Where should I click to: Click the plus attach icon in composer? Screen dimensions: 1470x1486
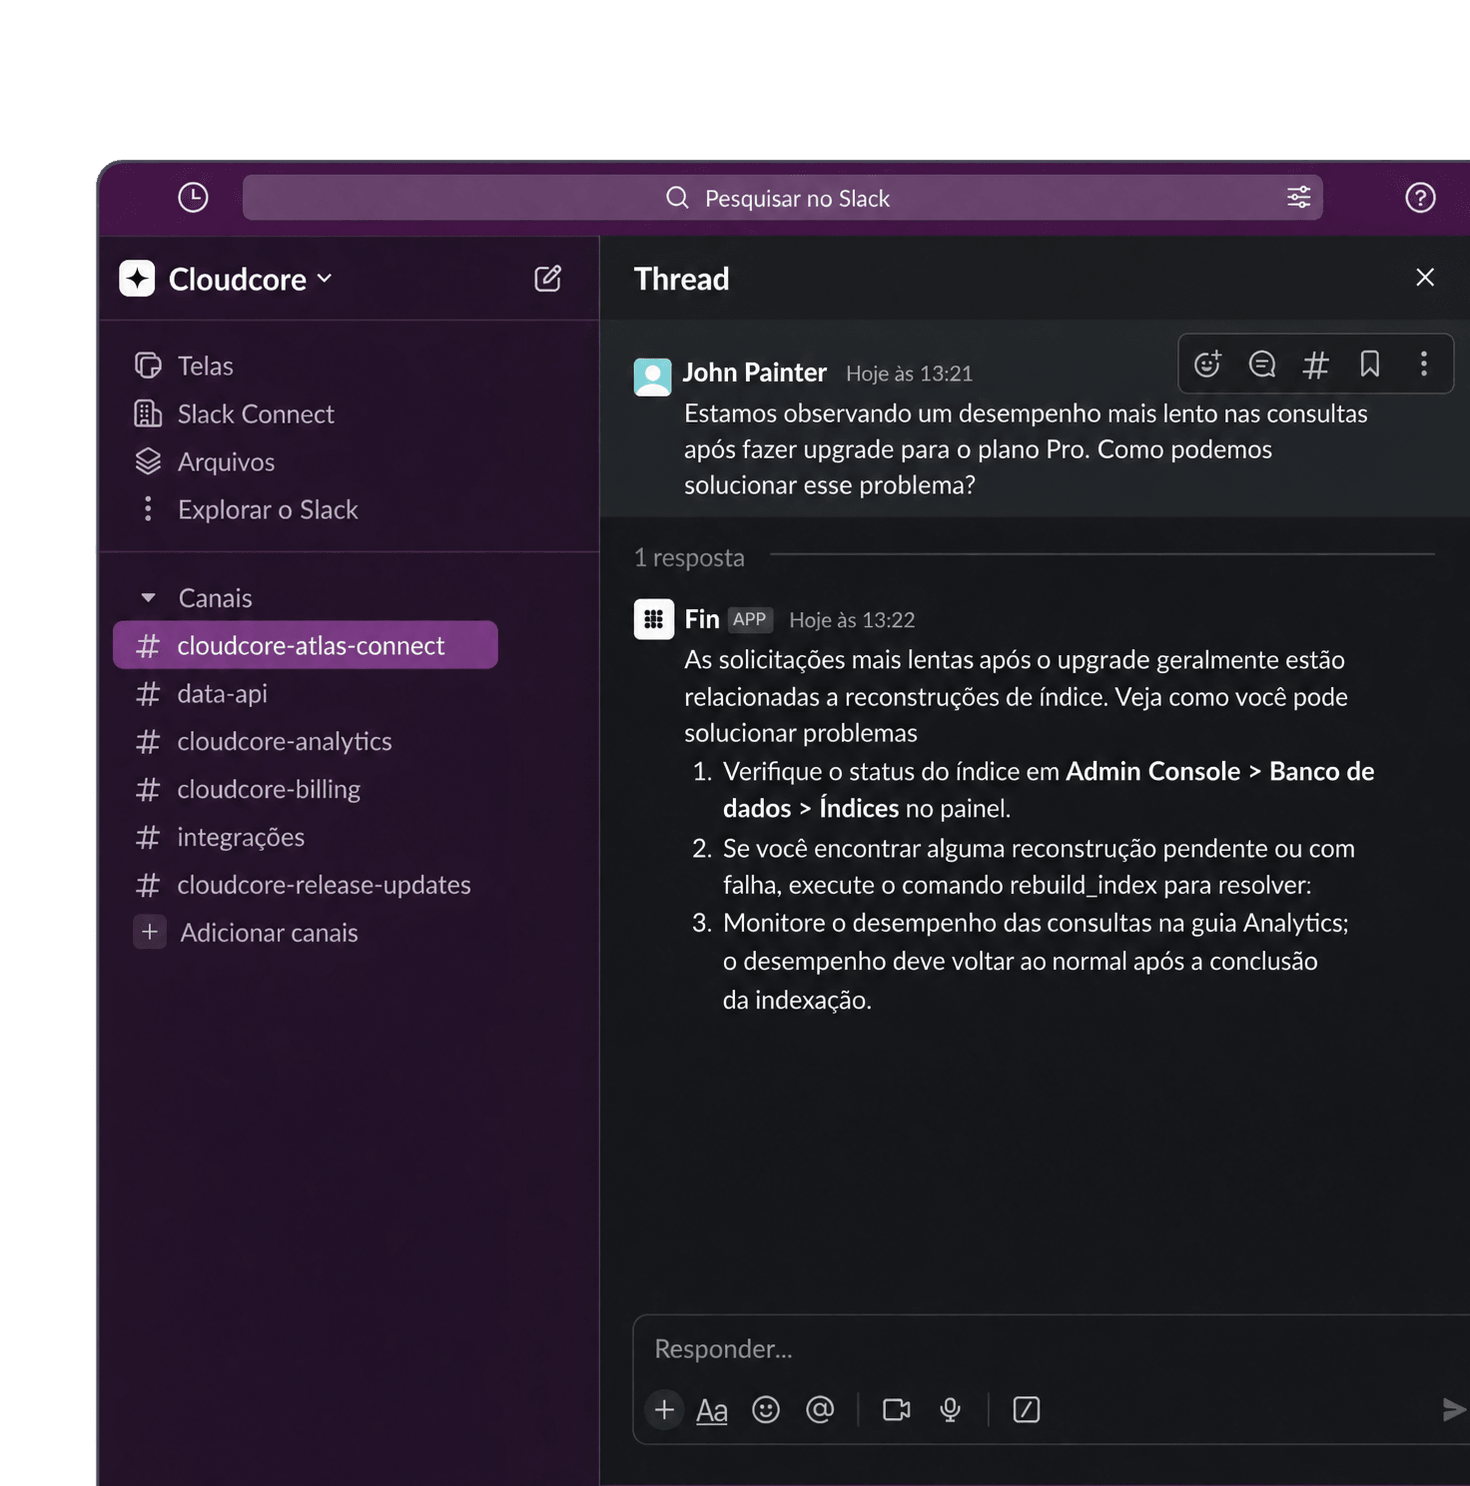[664, 1409]
